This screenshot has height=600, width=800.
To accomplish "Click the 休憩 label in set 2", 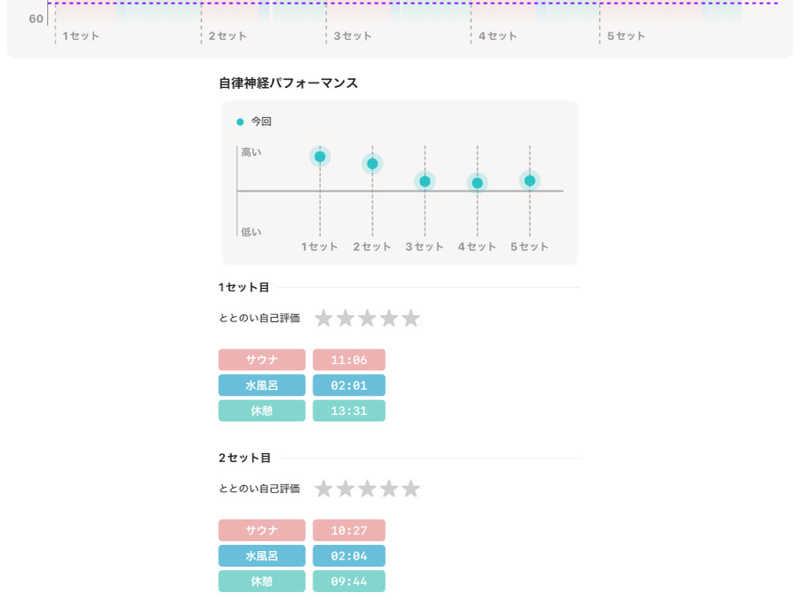I will coord(262,581).
